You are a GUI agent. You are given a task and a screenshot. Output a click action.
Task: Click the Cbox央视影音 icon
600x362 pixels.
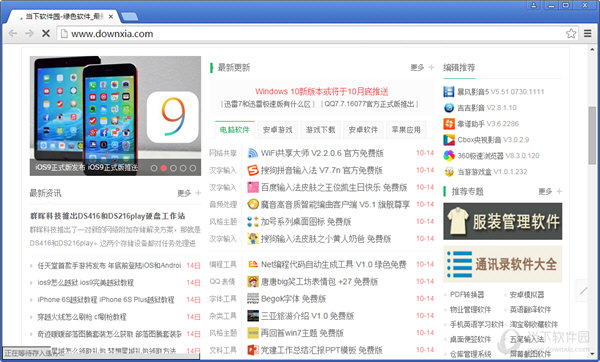449,140
